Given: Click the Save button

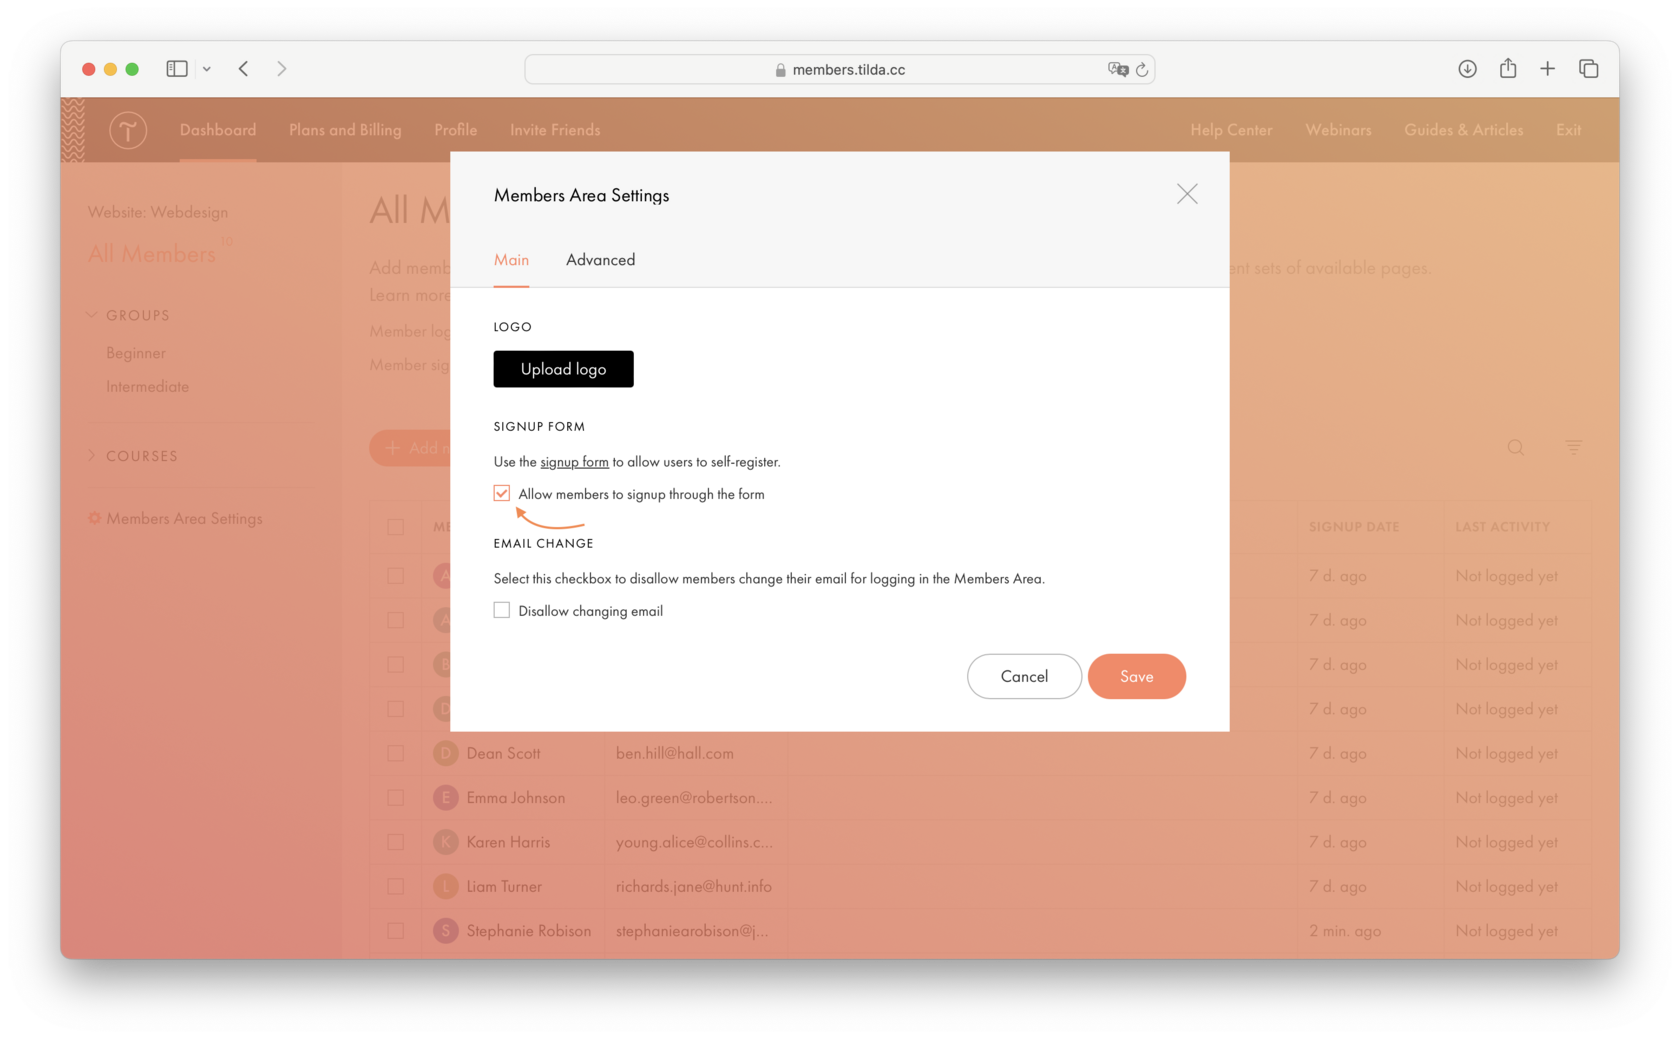Looking at the screenshot, I should pyautogui.click(x=1137, y=676).
